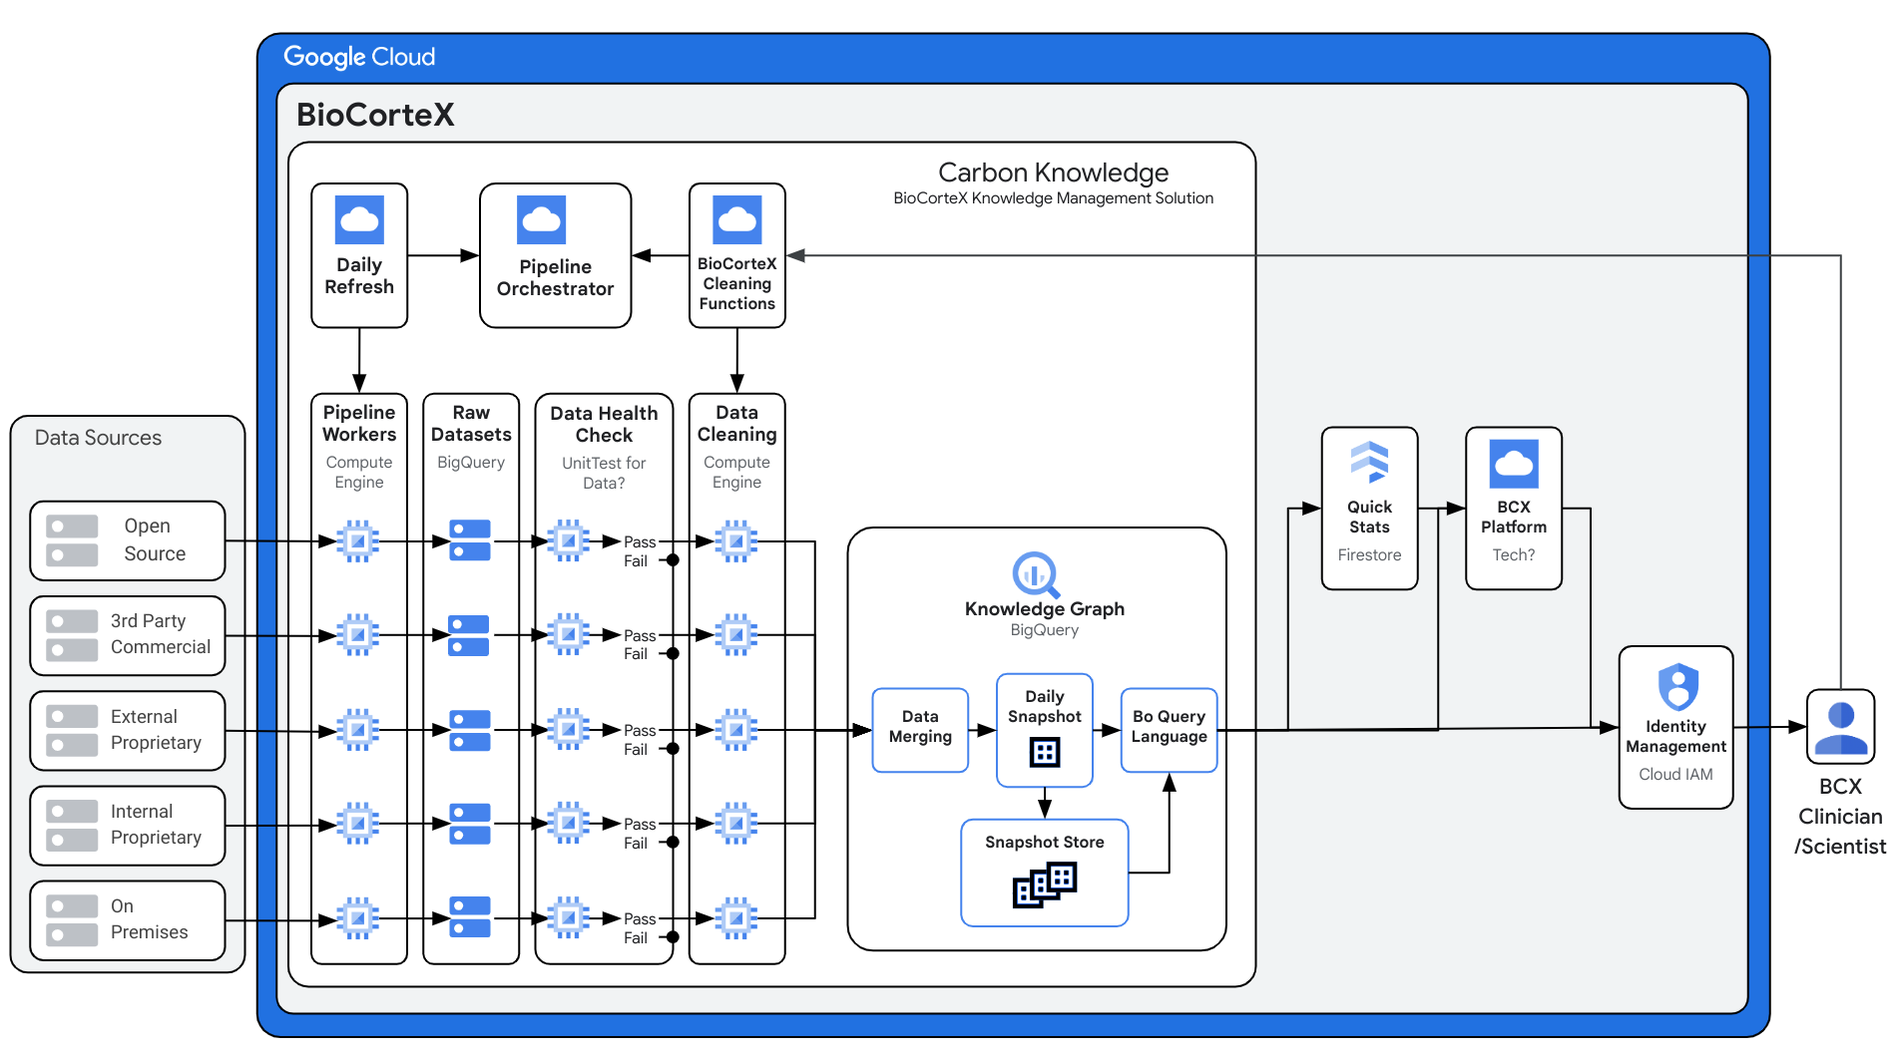Image resolution: width=1900 pixels, height=1057 pixels.
Task: Click the BioCorteX Cleaning Functions cloud icon
Action: [x=737, y=220]
